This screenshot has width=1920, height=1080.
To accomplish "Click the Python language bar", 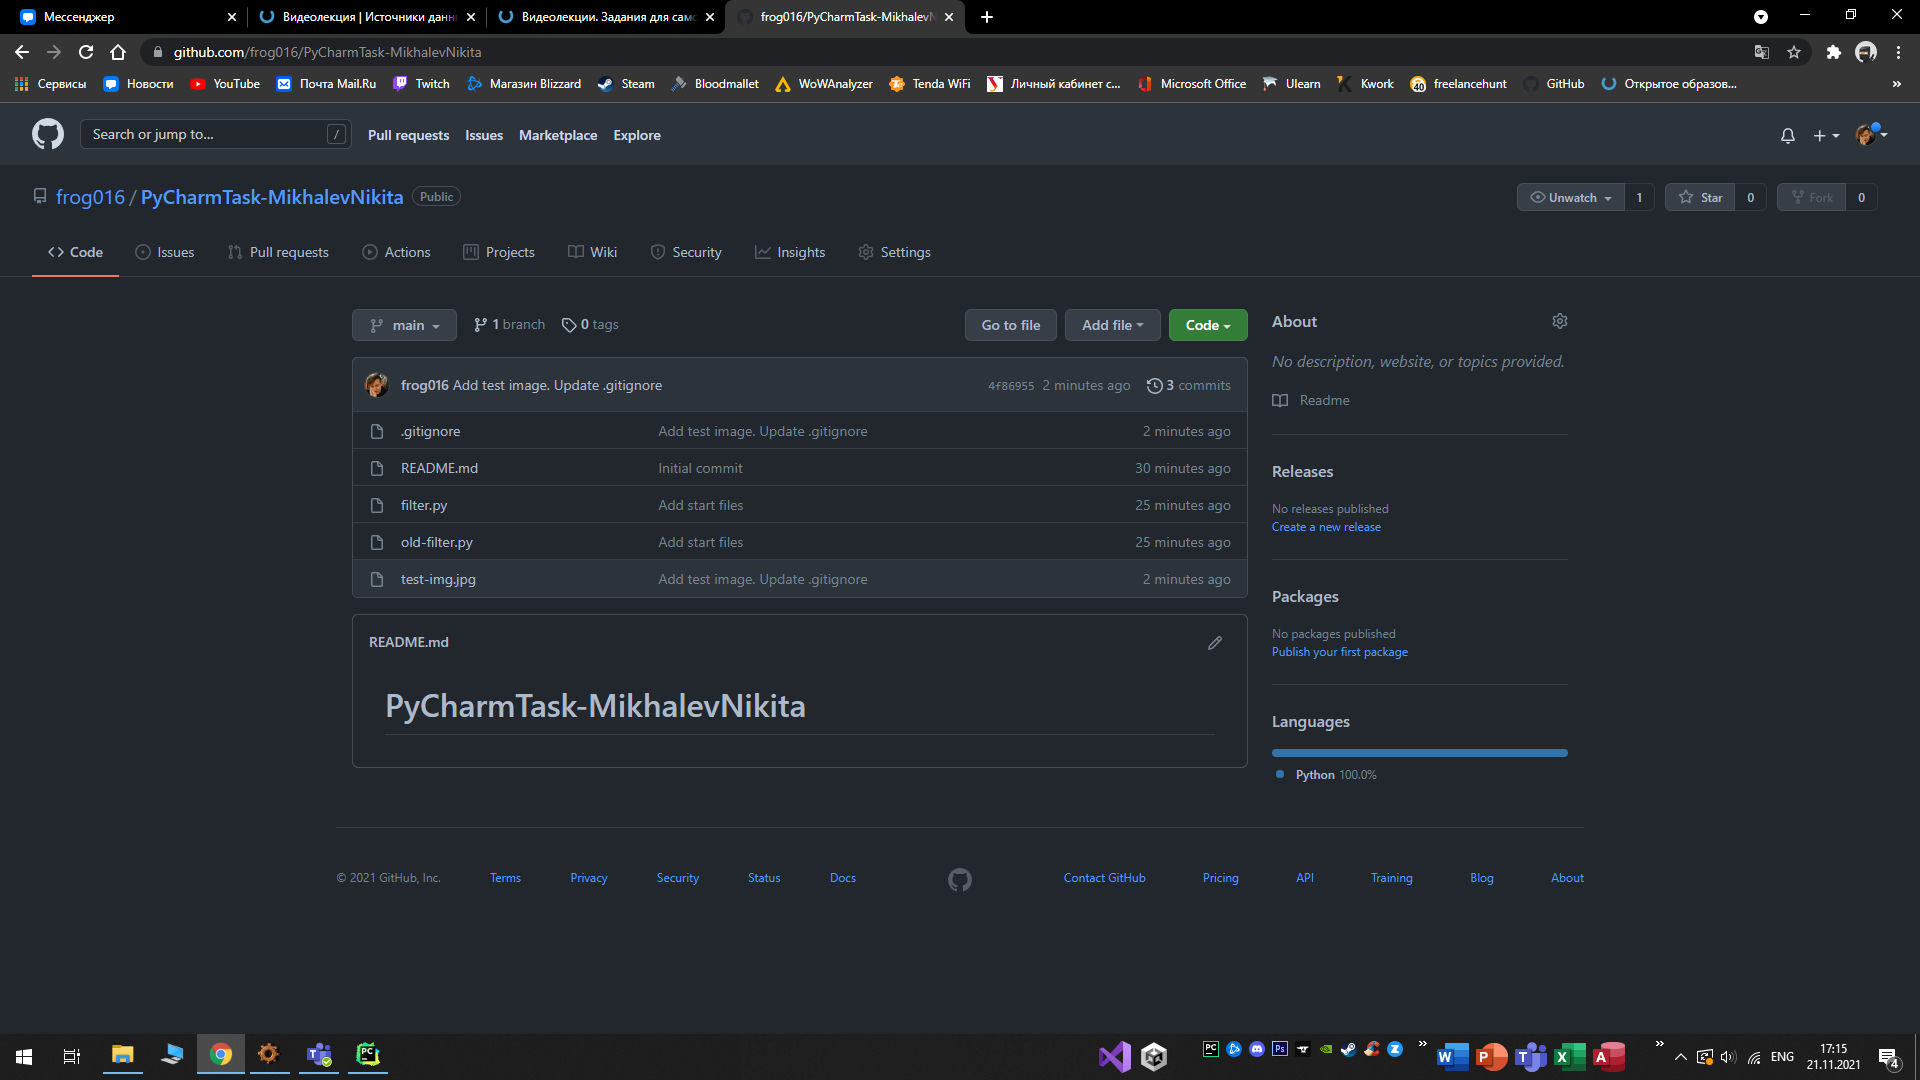I will [x=1419, y=753].
